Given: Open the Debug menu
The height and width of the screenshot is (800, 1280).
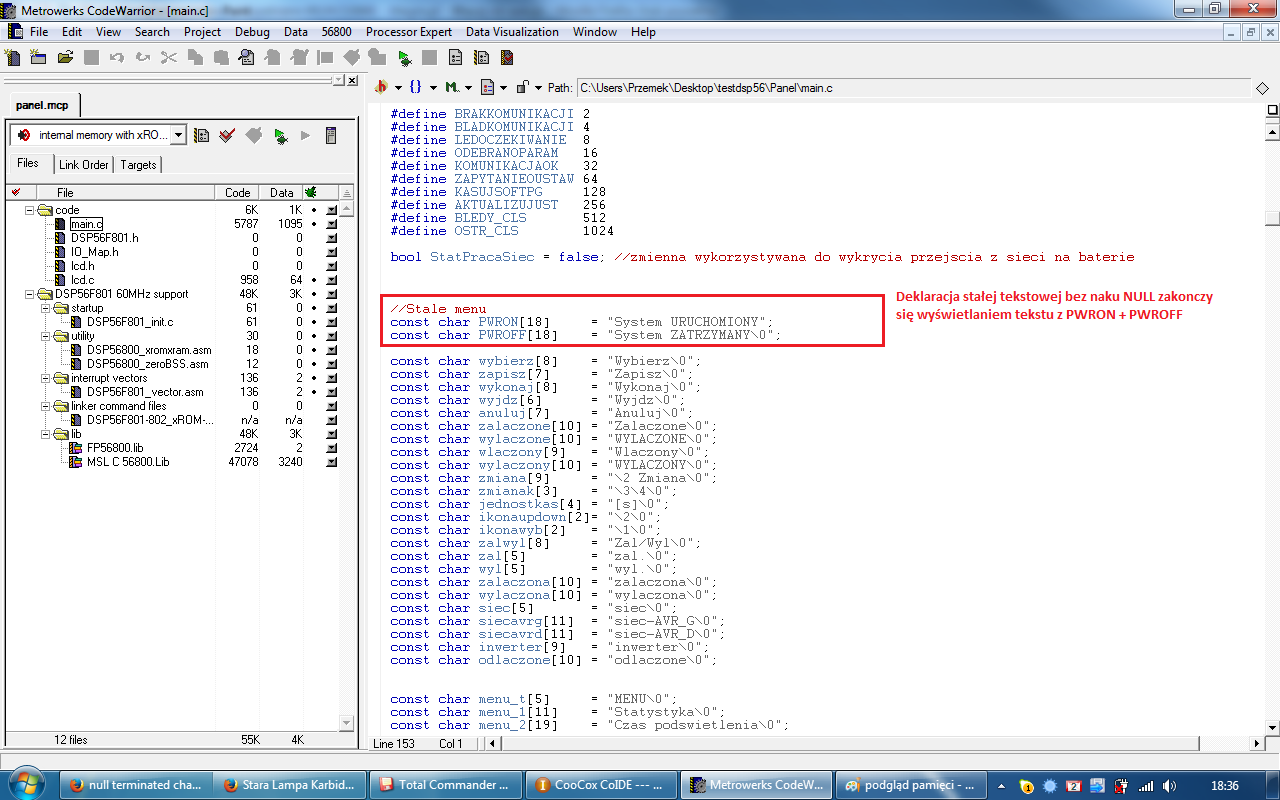Looking at the screenshot, I should (252, 32).
